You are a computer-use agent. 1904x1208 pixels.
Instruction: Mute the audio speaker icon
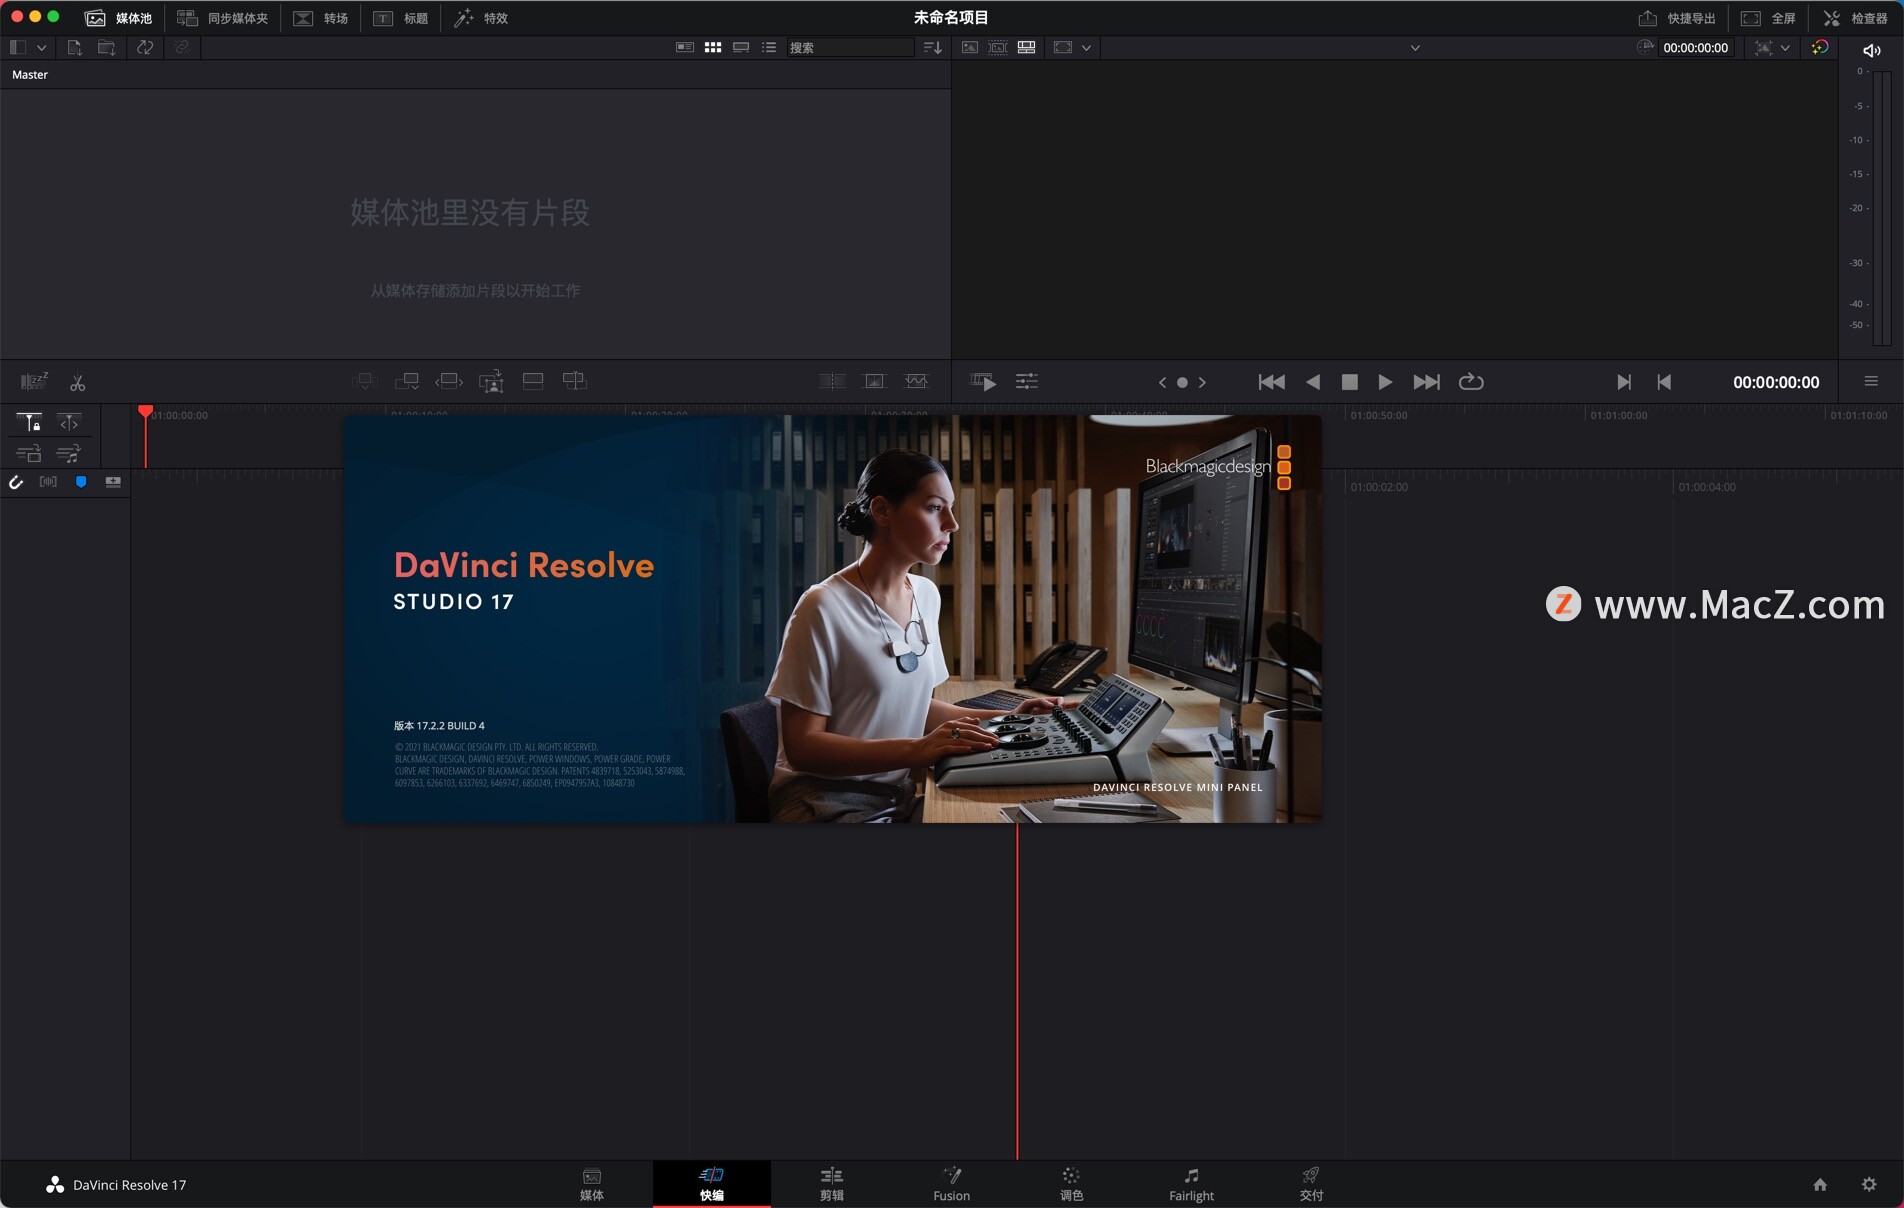(x=1871, y=50)
